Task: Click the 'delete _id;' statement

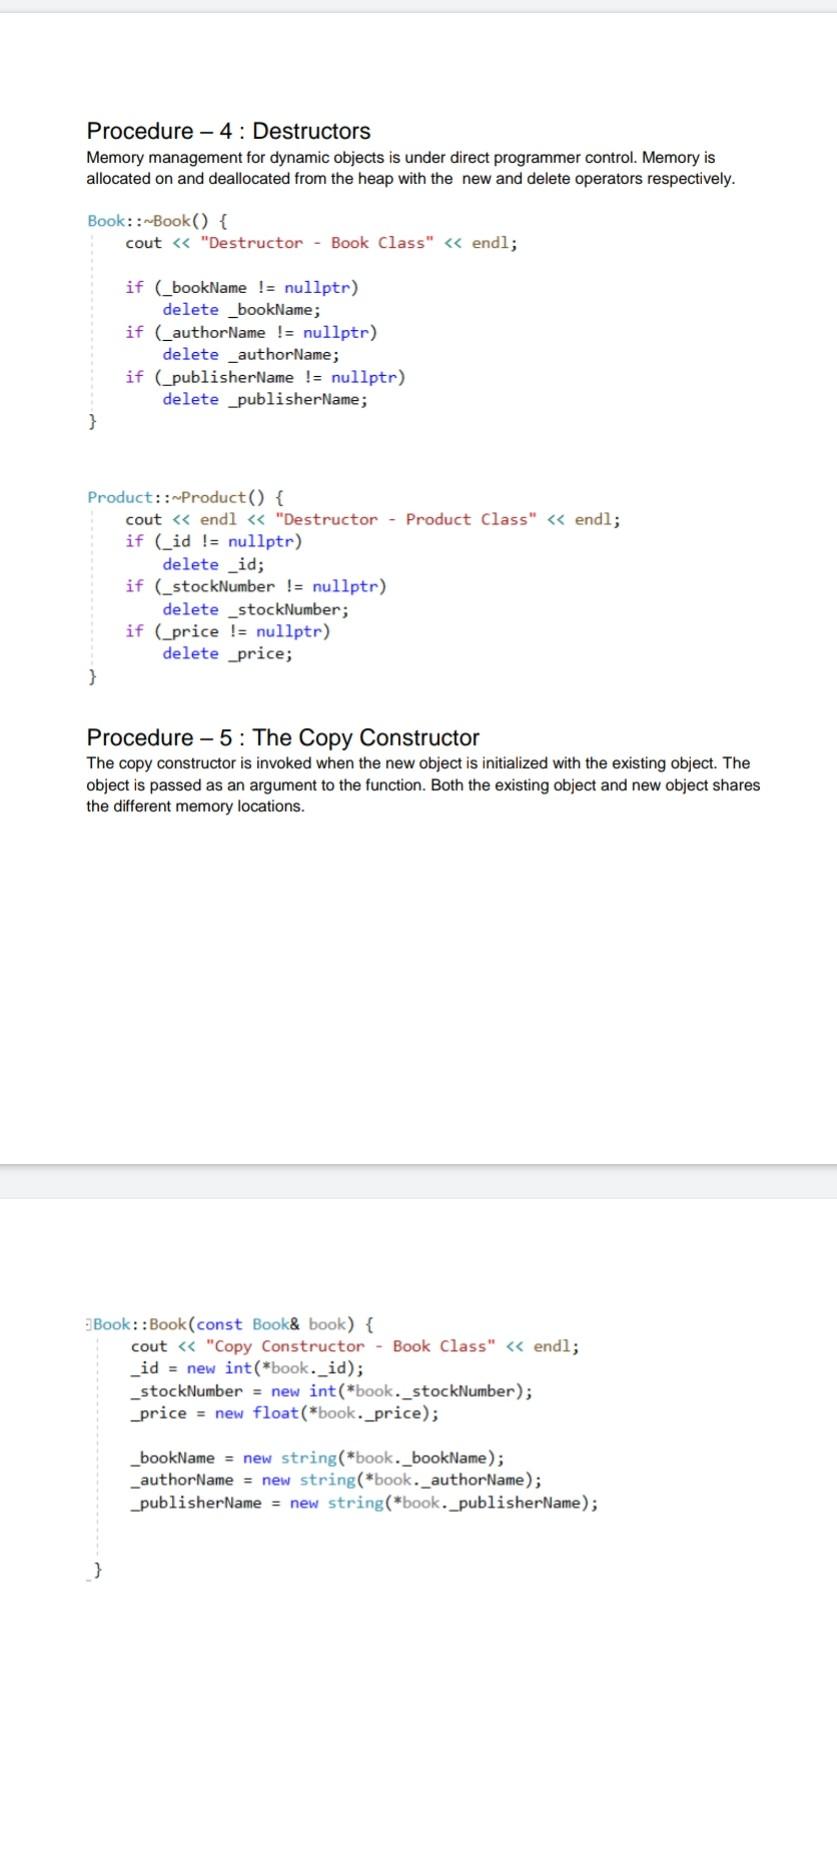Action: tap(214, 564)
